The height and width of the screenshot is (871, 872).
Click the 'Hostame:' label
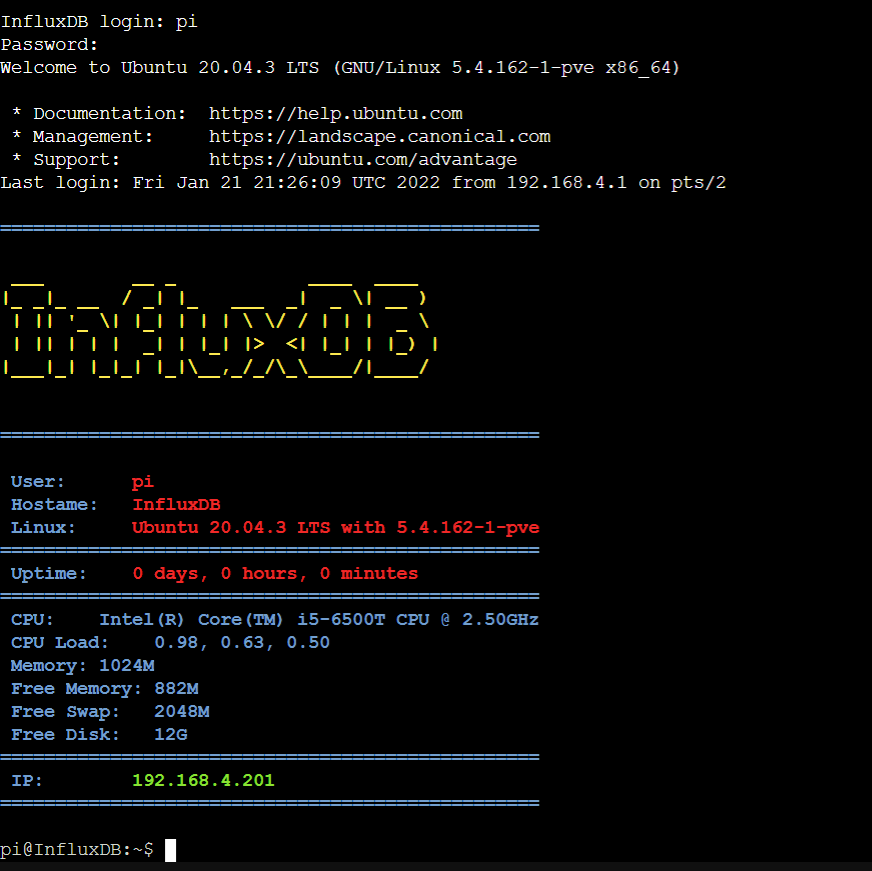point(54,504)
